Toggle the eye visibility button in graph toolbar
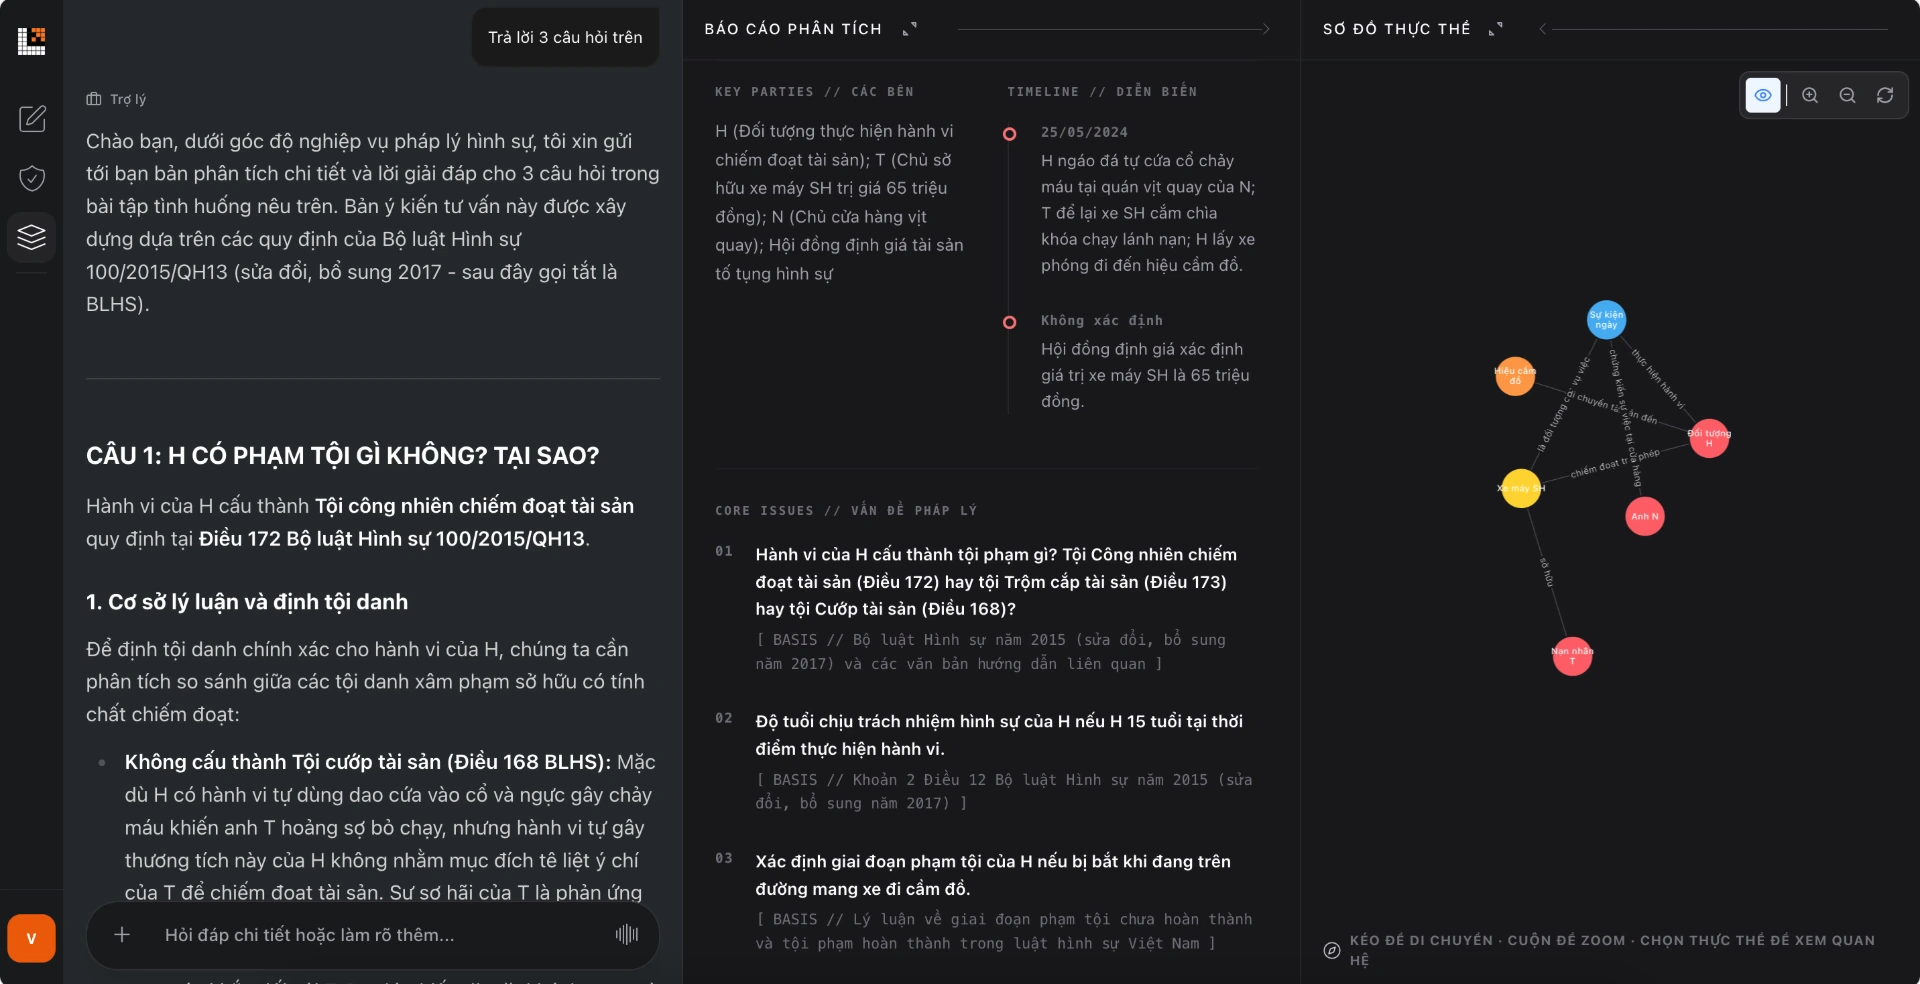This screenshot has width=1920, height=984. 1763,95
